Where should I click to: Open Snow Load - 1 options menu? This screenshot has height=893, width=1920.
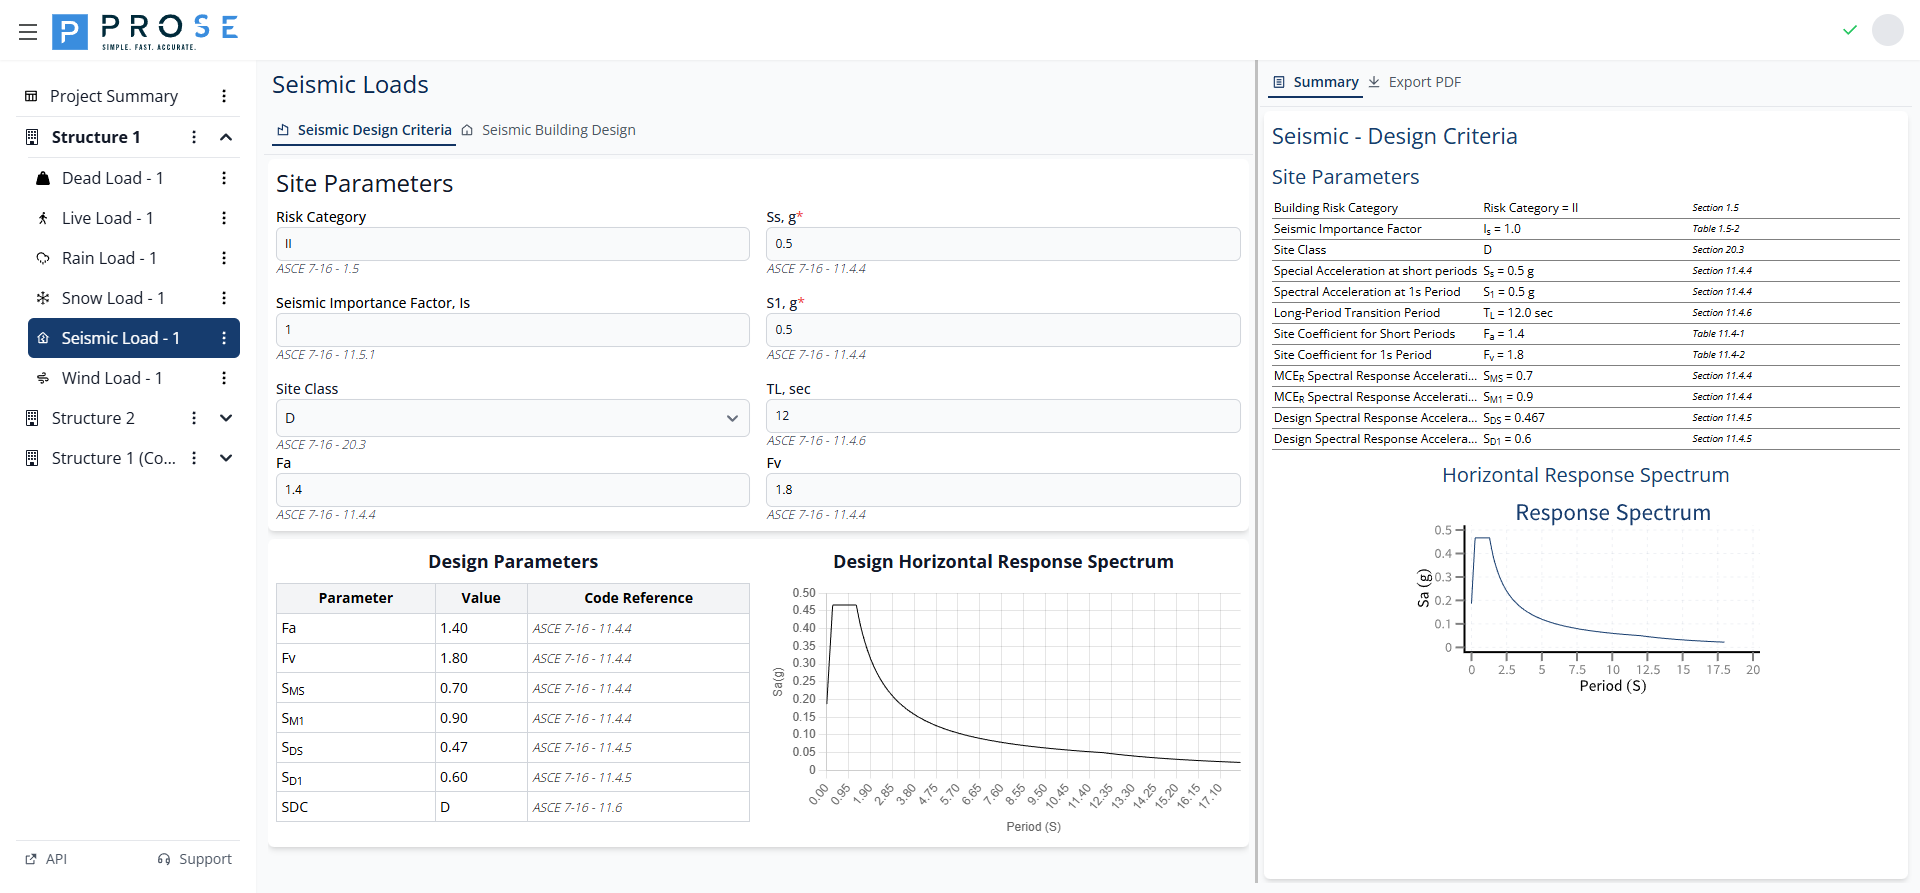coord(224,298)
